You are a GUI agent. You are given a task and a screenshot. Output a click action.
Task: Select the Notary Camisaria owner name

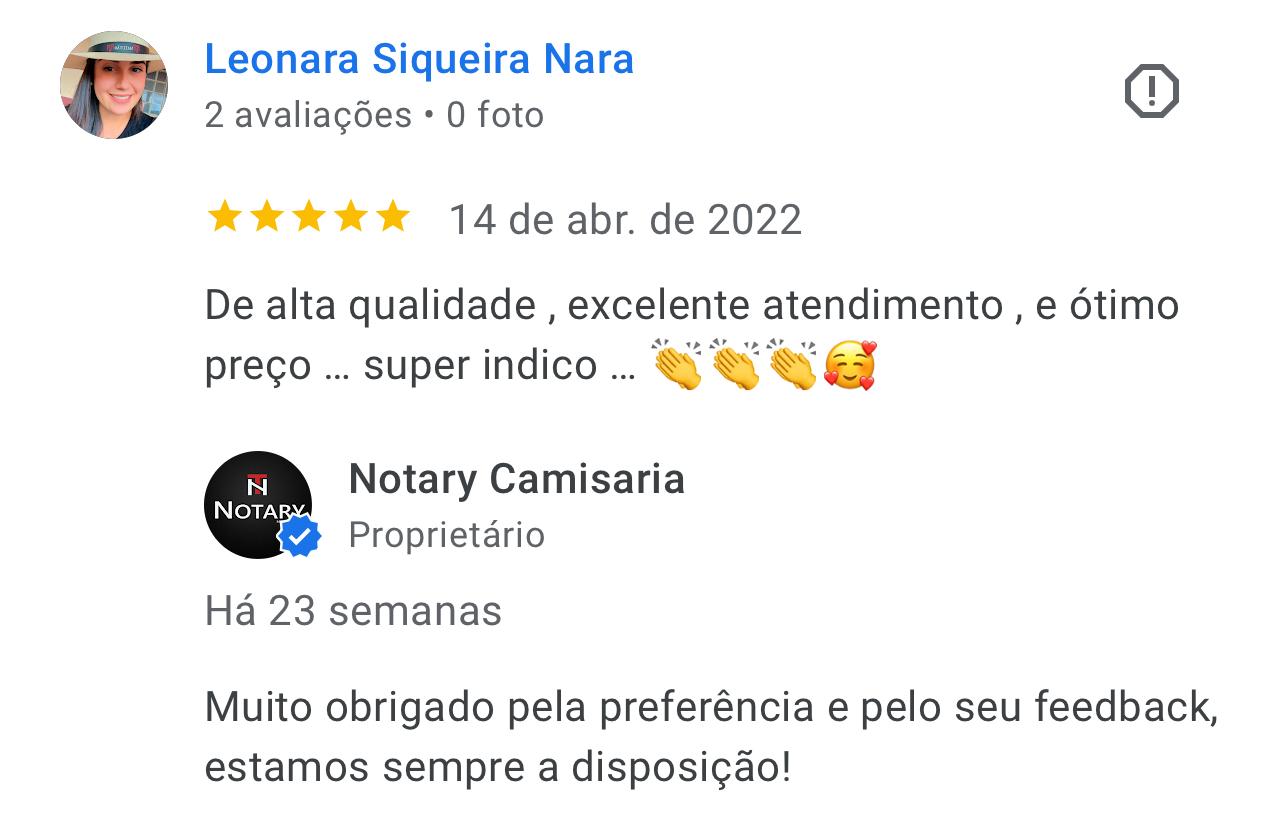(x=516, y=479)
